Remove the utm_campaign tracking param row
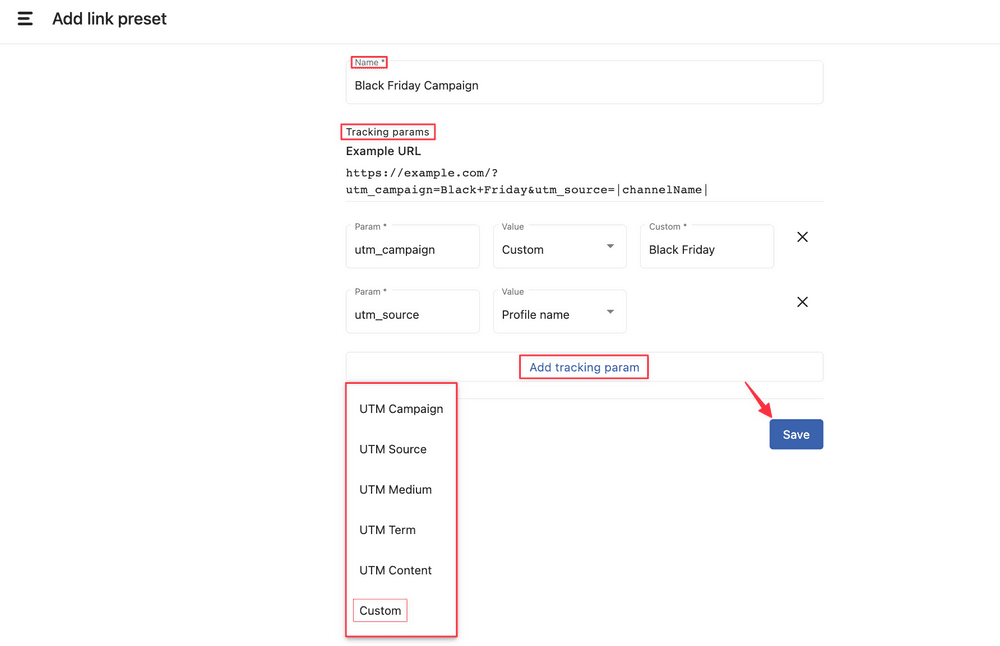The image size is (1000, 646). pyautogui.click(x=802, y=238)
